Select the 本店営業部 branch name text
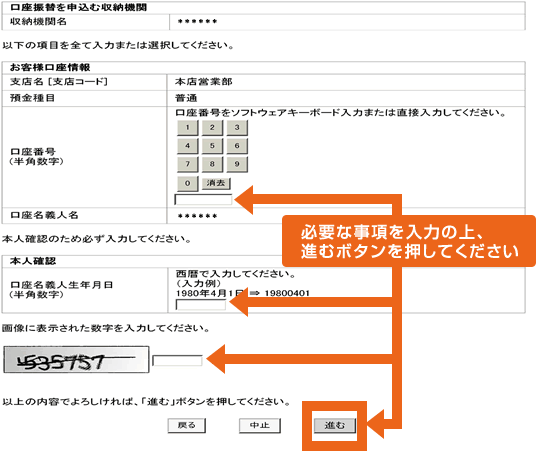Screen dimensions: 537x451 203,82
